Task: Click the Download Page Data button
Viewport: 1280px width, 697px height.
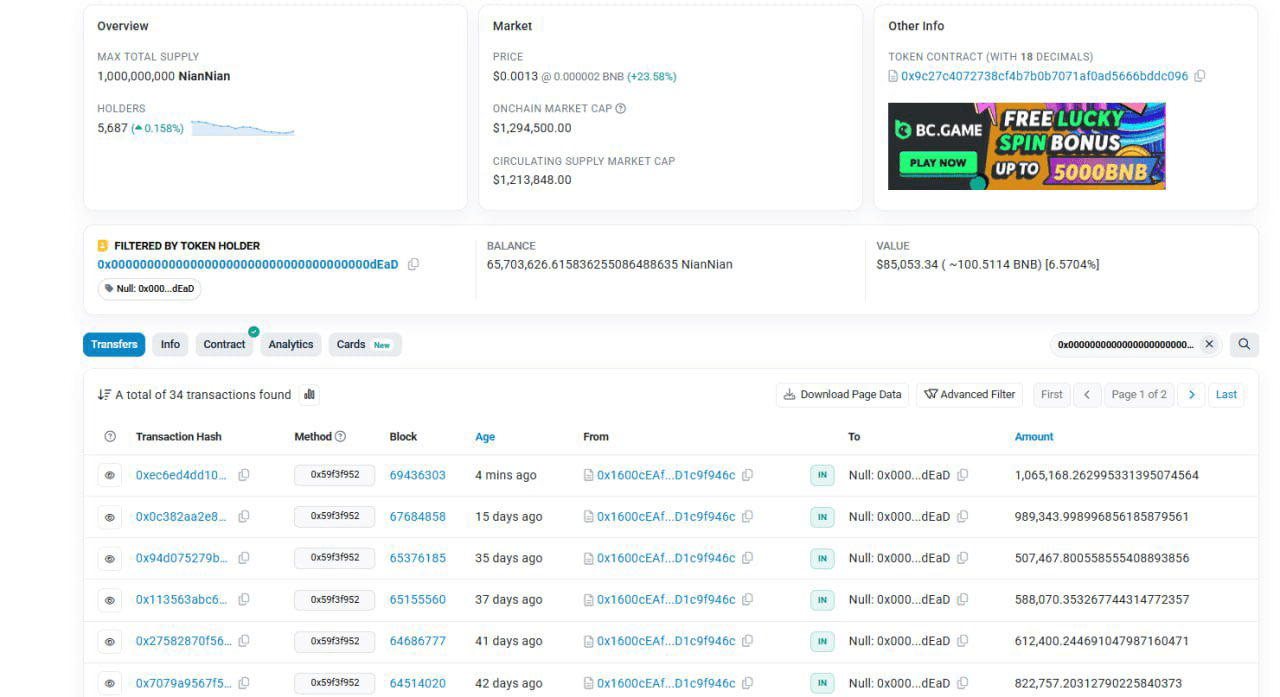Action: coord(842,395)
